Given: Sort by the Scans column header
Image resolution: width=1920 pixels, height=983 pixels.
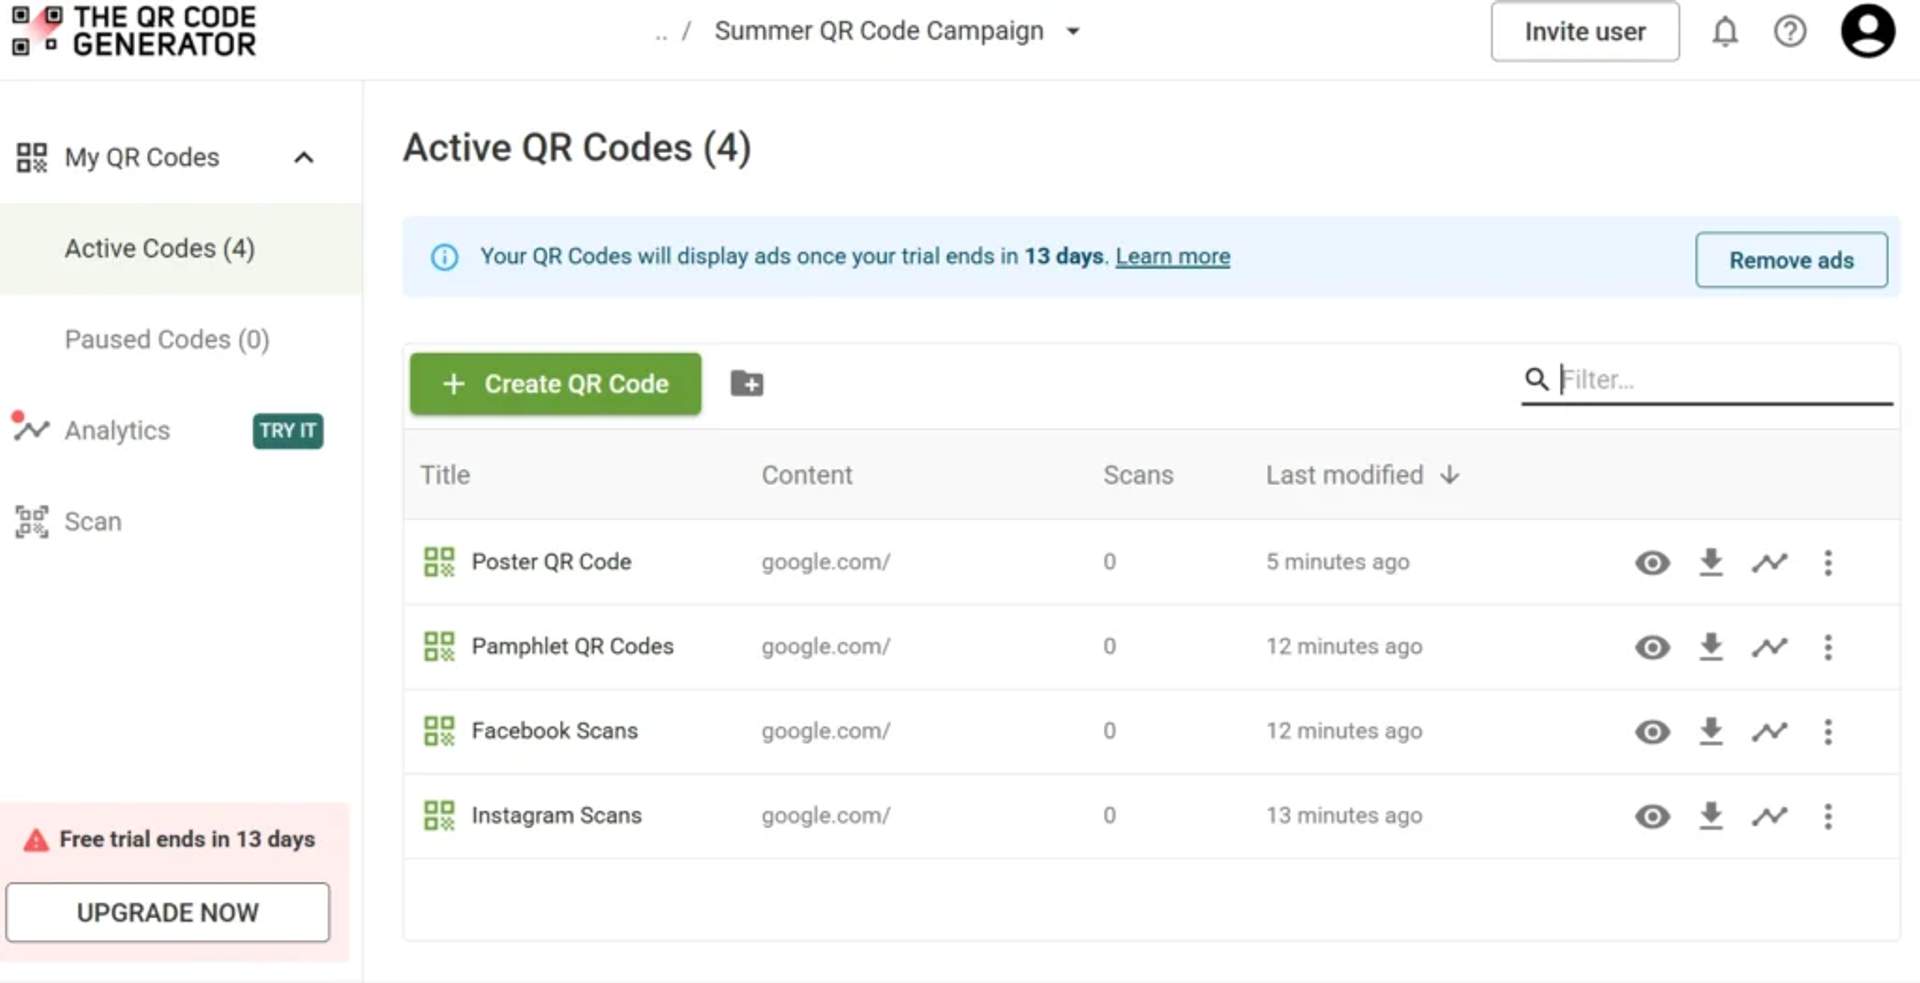Looking at the screenshot, I should [x=1138, y=475].
